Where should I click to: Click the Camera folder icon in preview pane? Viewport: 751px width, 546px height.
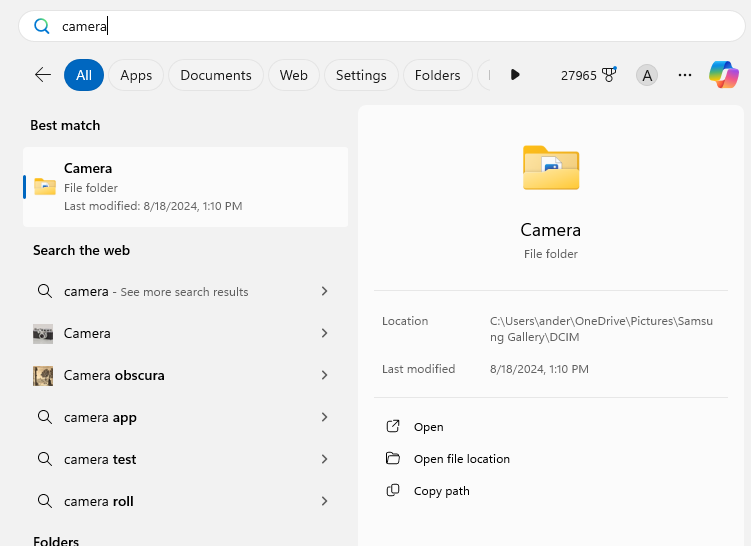[x=551, y=168]
